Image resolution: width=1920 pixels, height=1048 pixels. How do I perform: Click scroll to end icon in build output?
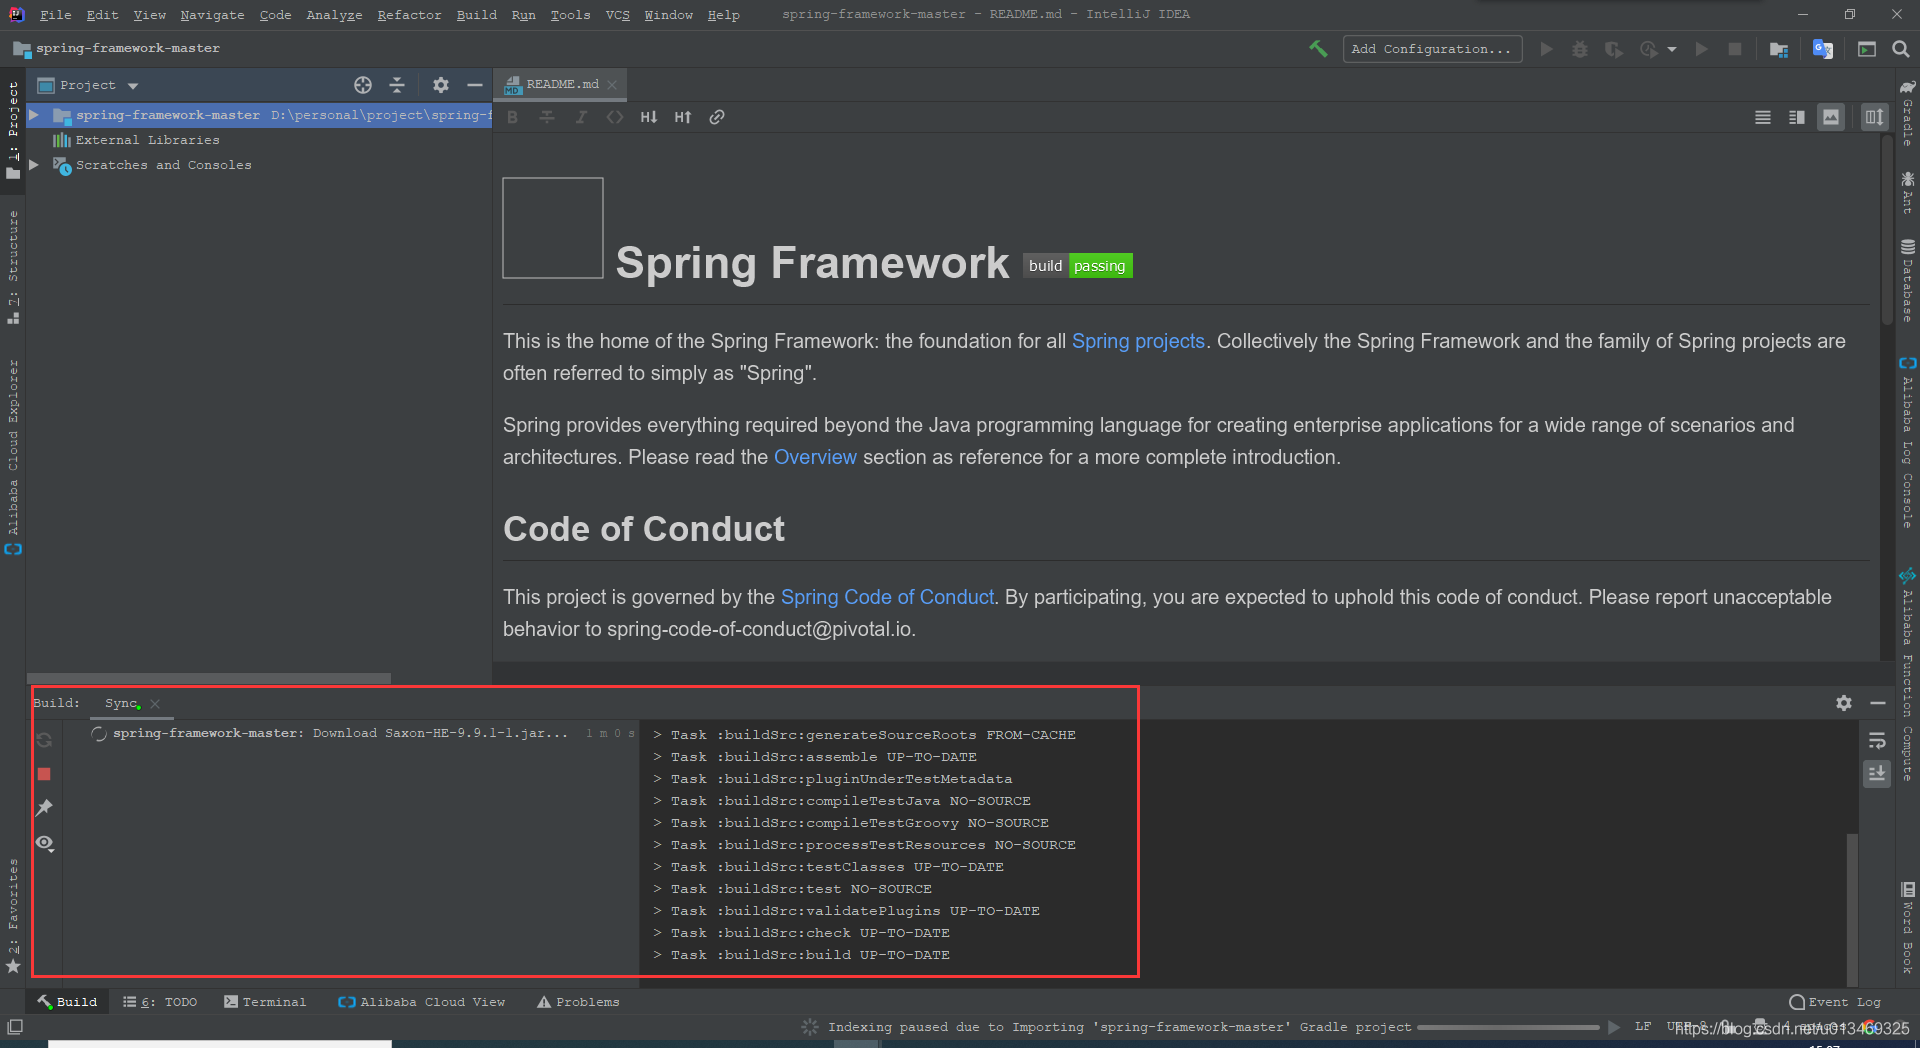point(1877,774)
